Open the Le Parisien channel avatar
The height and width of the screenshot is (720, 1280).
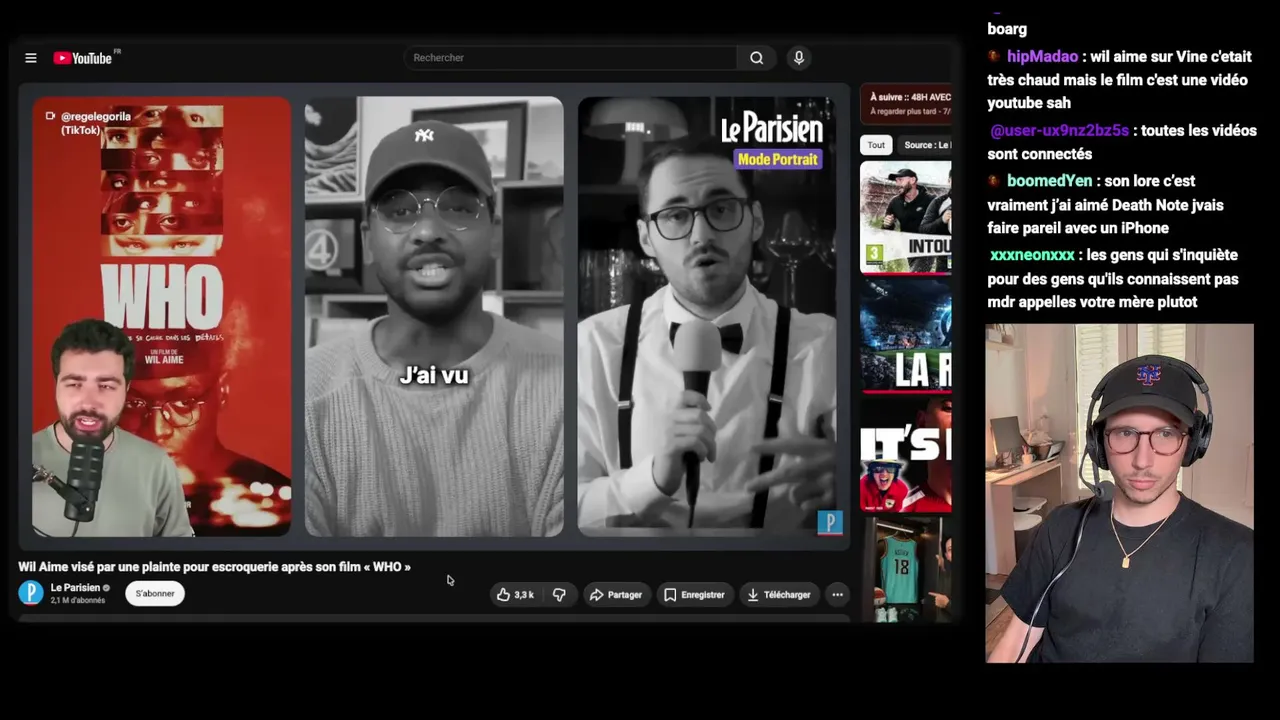pos(31,593)
